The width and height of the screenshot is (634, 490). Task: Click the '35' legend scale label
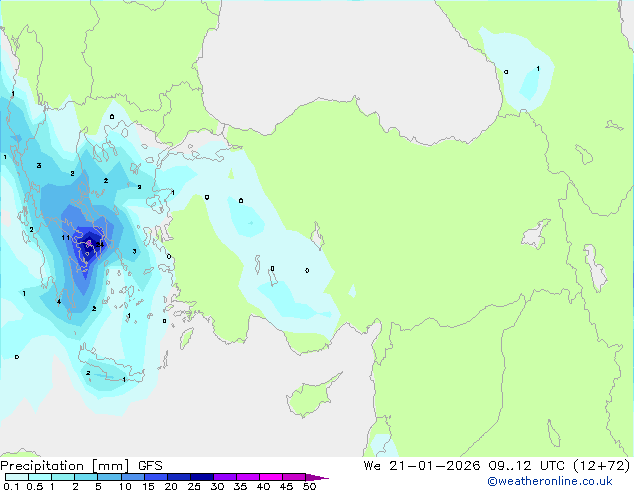tap(240, 486)
